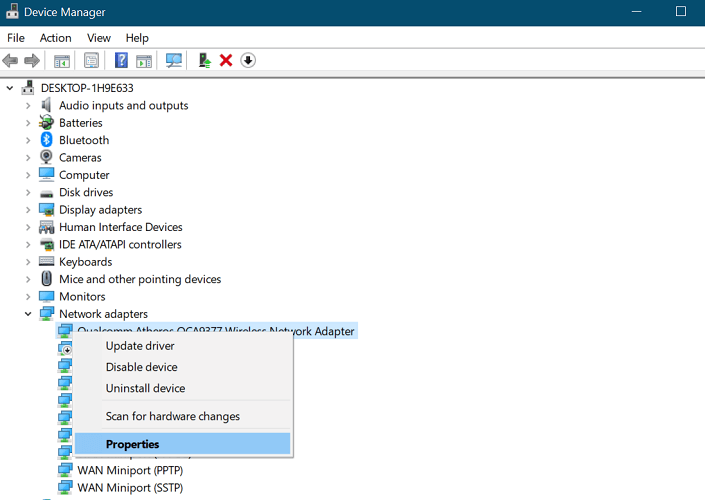
Task: Expand the Computer chevron
Action: coord(28,175)
